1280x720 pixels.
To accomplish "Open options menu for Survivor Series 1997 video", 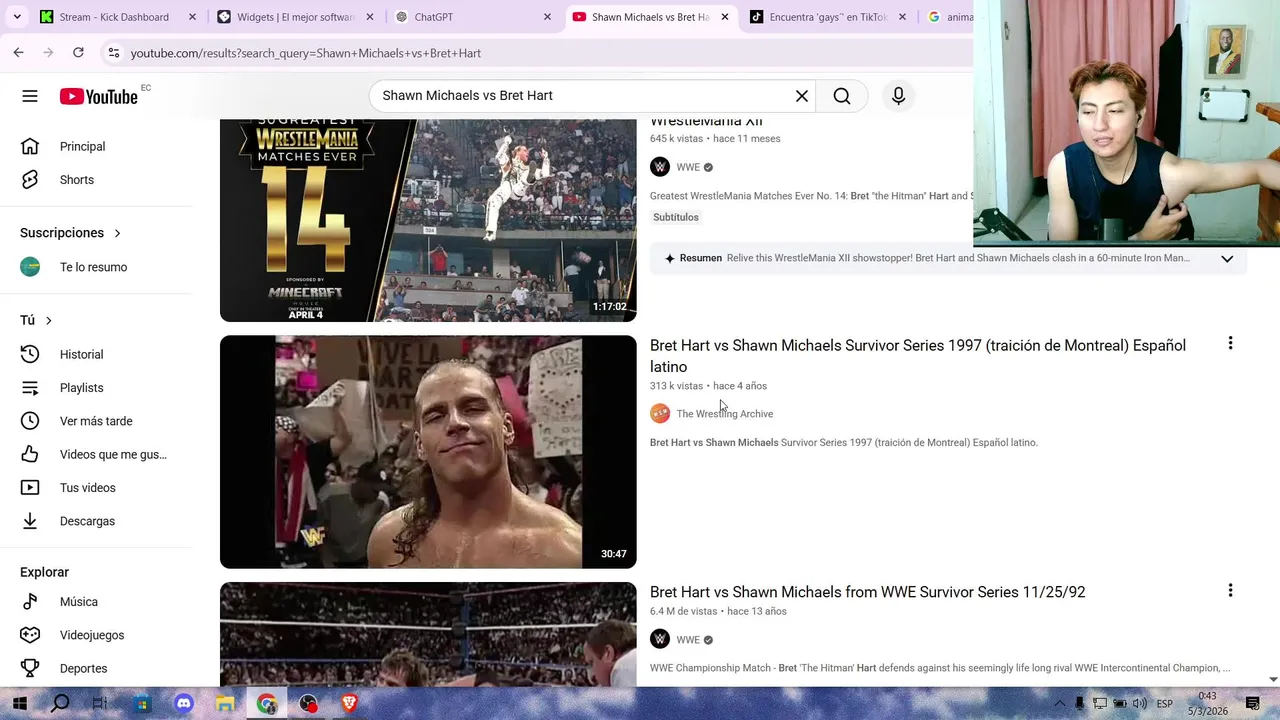I will [x=1230, y=344].
